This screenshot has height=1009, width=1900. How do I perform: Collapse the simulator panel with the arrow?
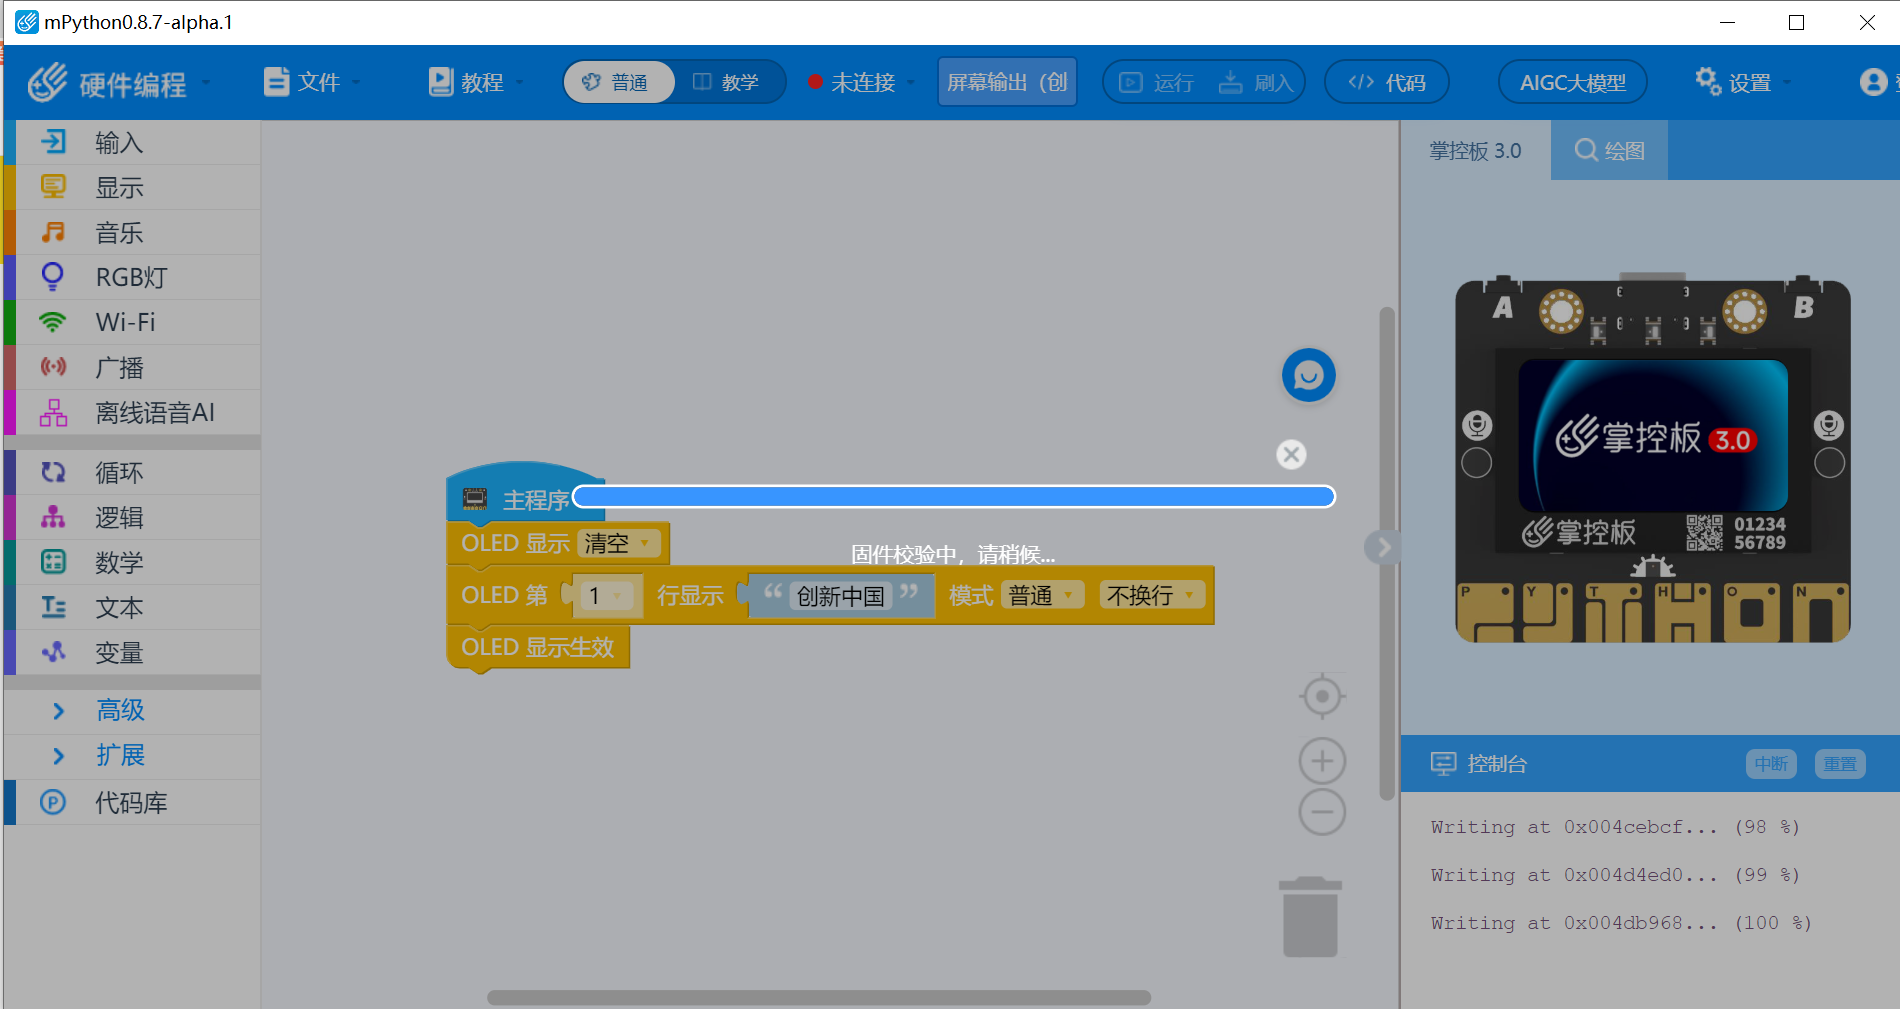pos(1383,547)
